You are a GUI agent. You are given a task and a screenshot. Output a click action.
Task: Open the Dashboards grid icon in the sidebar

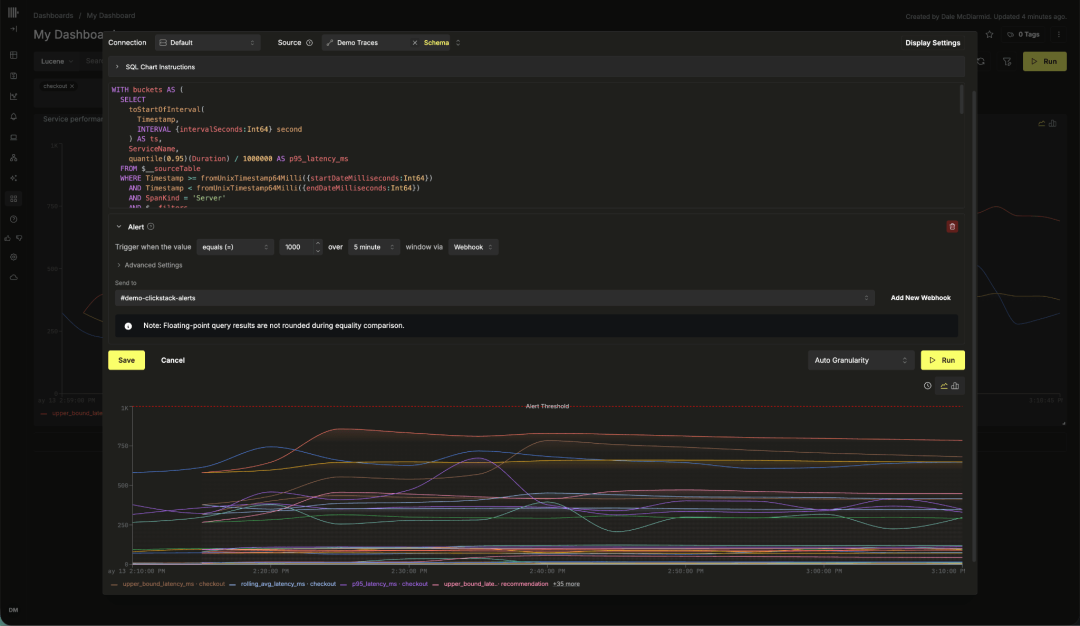pos(13,199)
